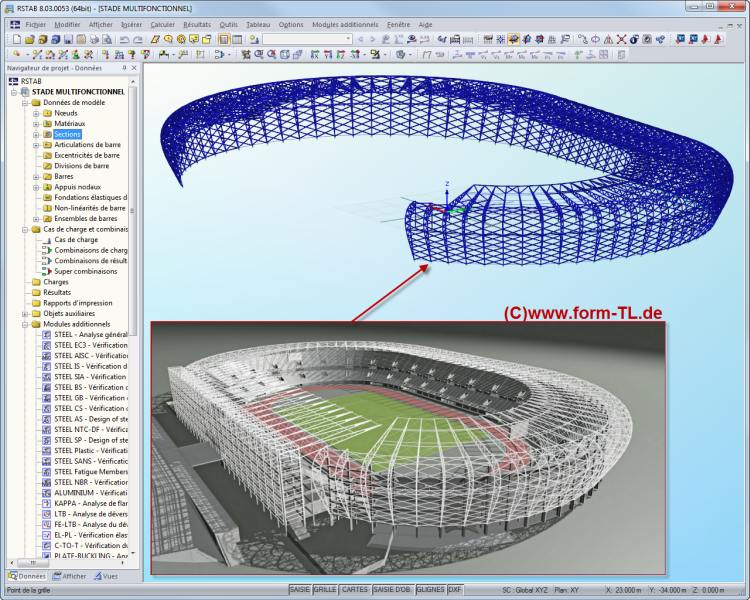Switch to the Afficher navigator tab
The height and width of the screenshot is (600, 750).
pyautogui.click(x=69, y=576)
